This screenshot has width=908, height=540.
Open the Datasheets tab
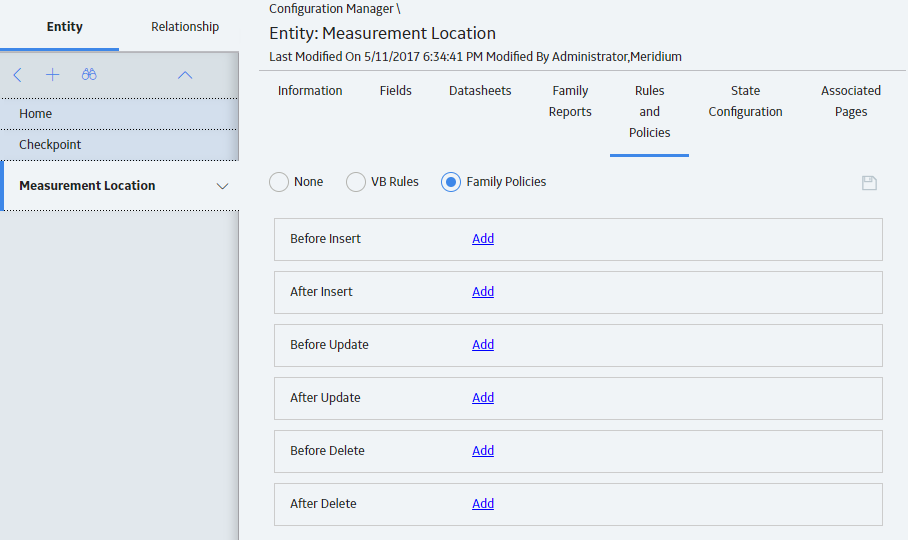[x=480, y=91]
